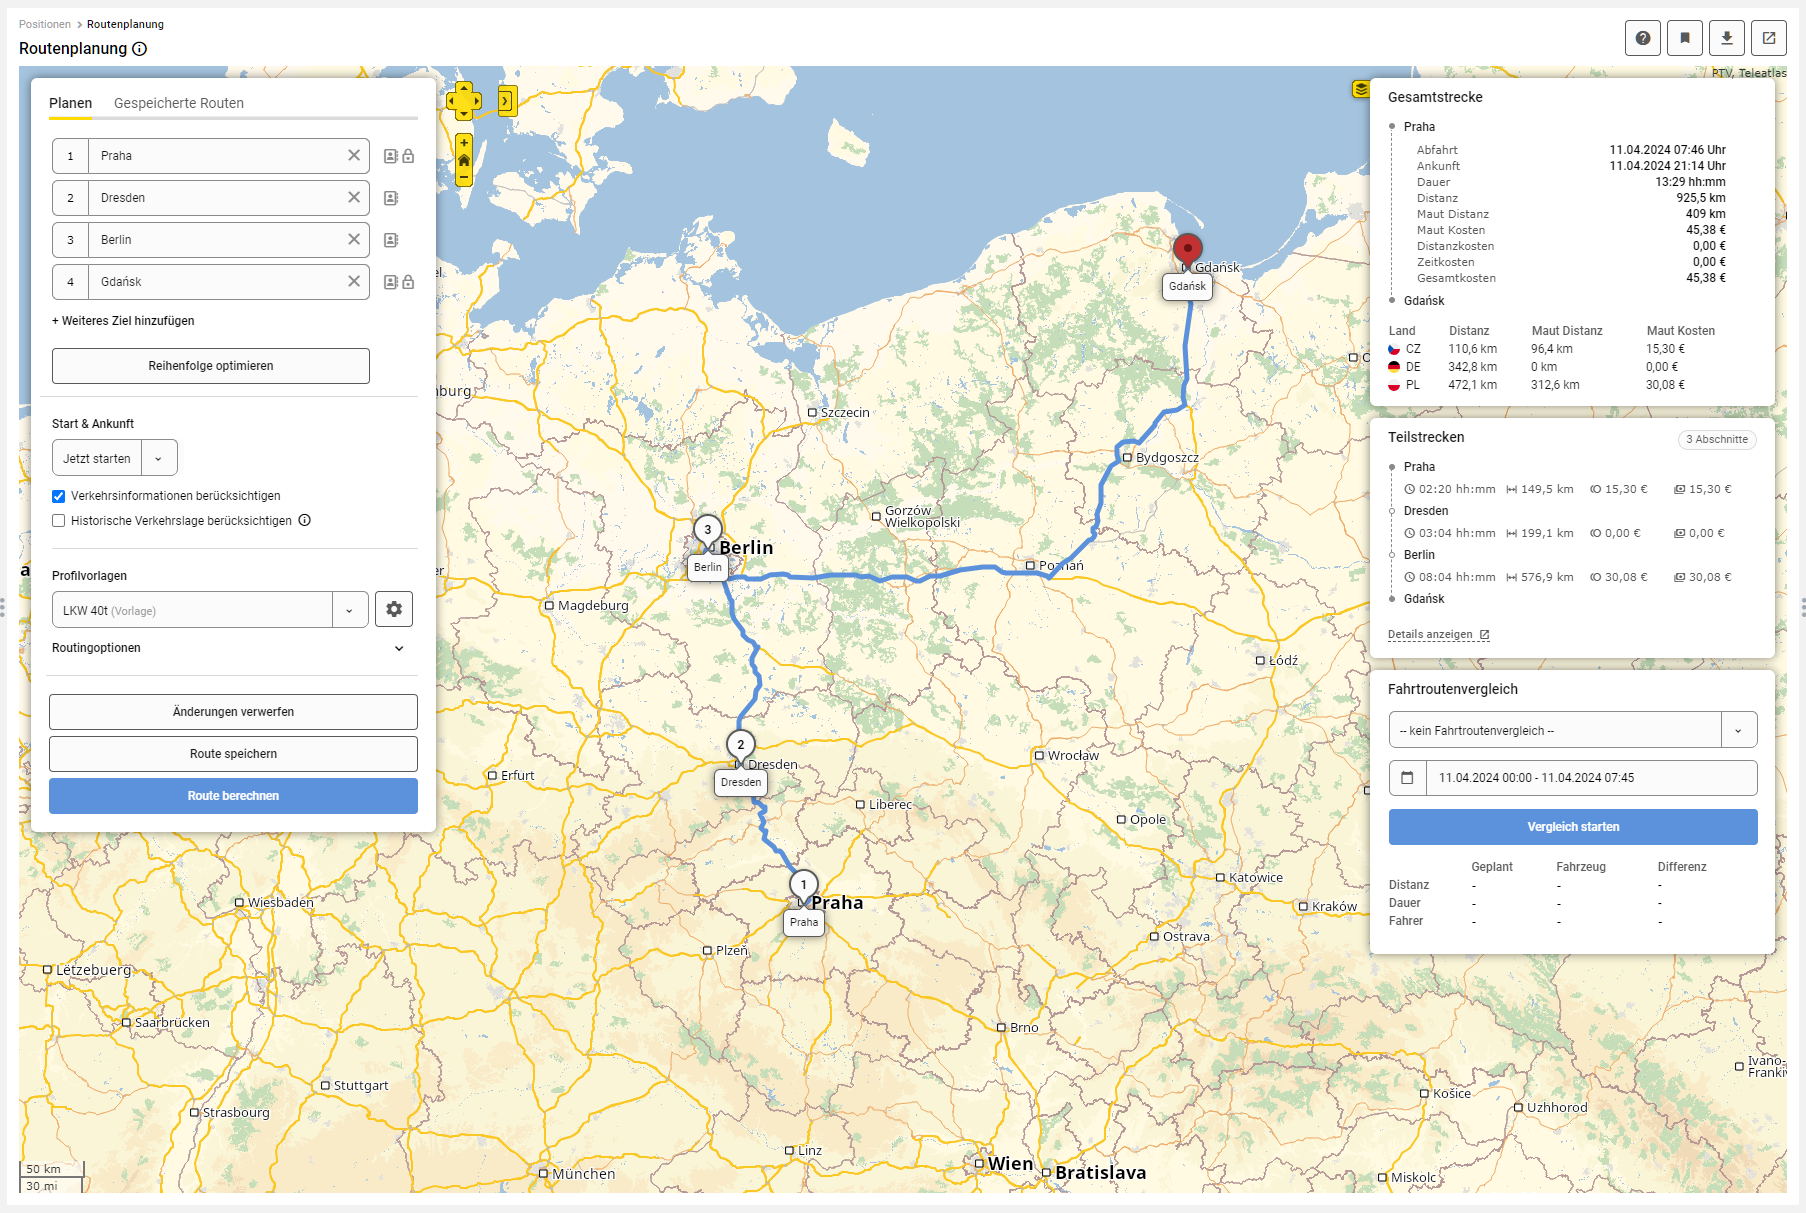Image resolution: width=1806 pixels, height=1213 pixels.
Task: Click the CZ country row
Action: 1553,349
